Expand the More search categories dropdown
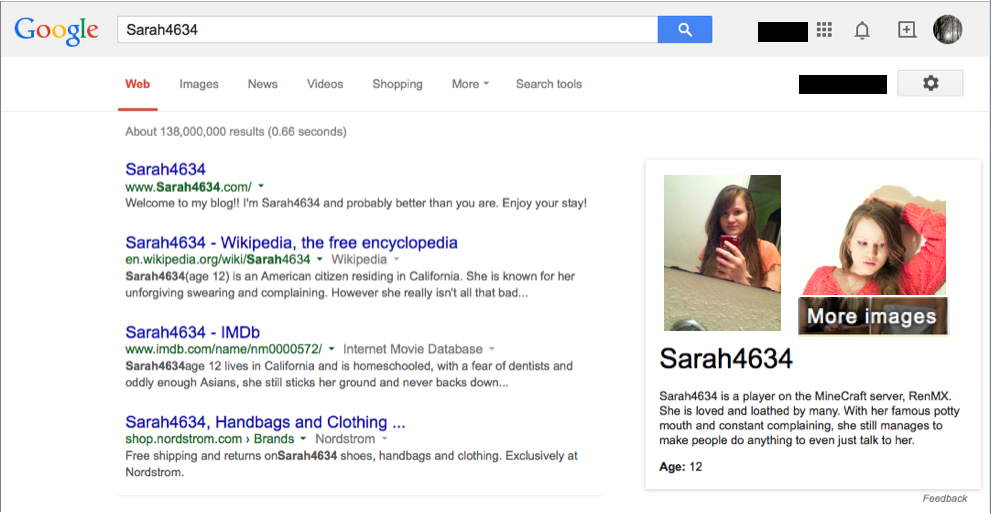 coord(469,84)
